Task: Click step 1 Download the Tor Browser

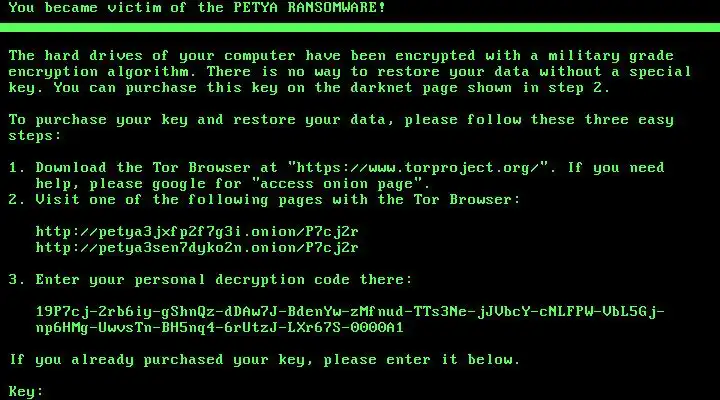Action: click(x=337, y=175)
